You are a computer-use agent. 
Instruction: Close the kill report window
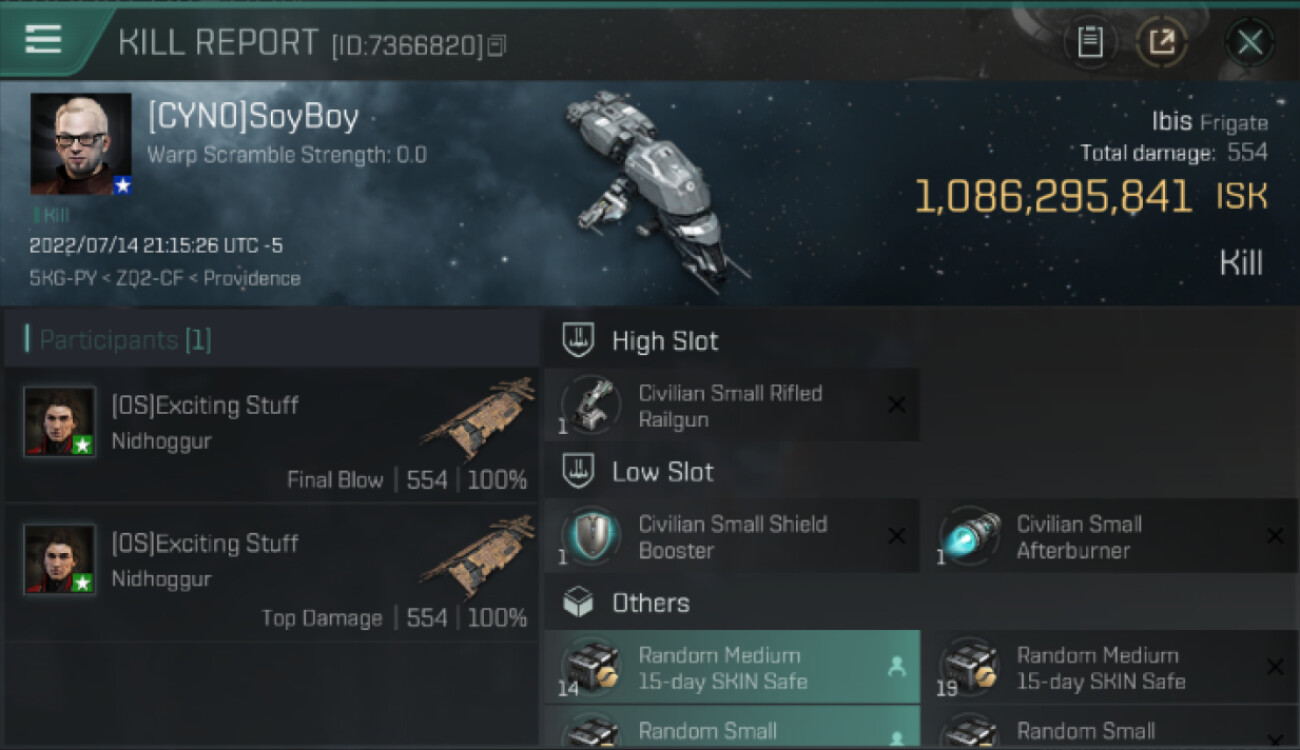pyautogui.click(x=1249, y=42)
